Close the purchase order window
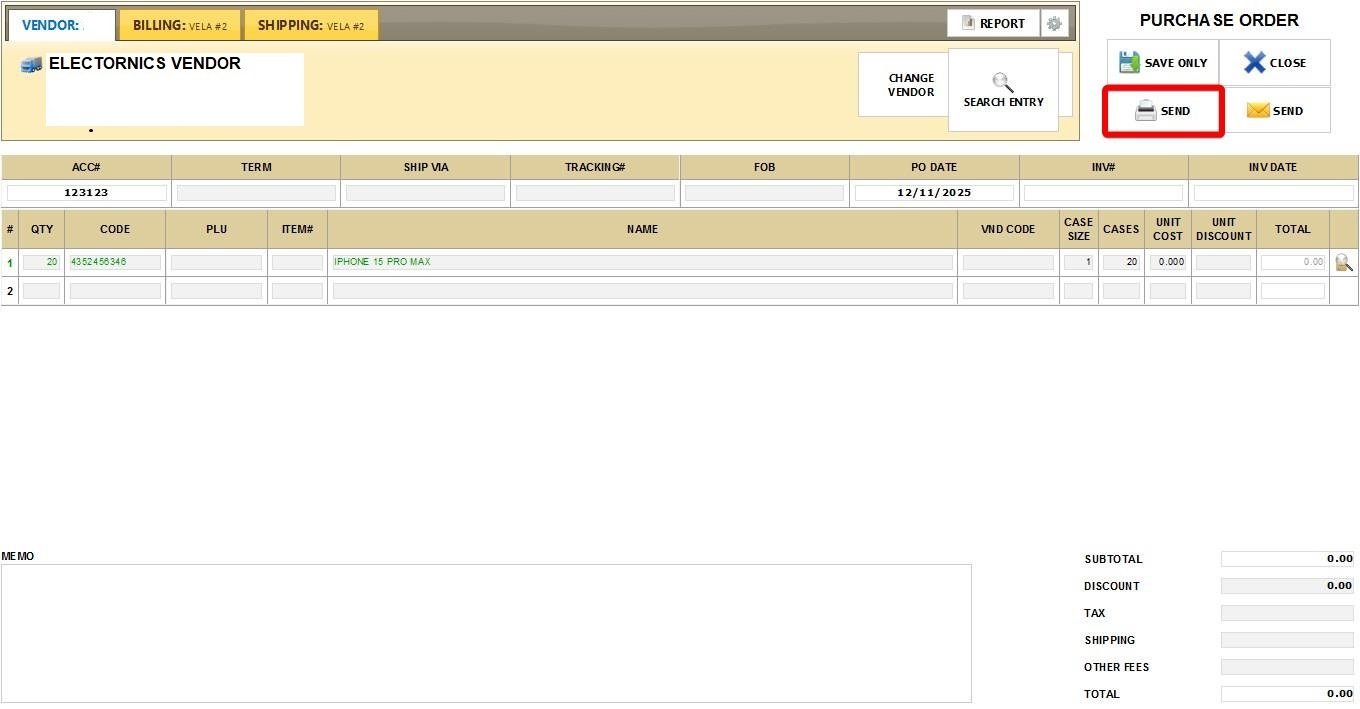Screen dimensions: 1360x709 tap(1275, 63)
